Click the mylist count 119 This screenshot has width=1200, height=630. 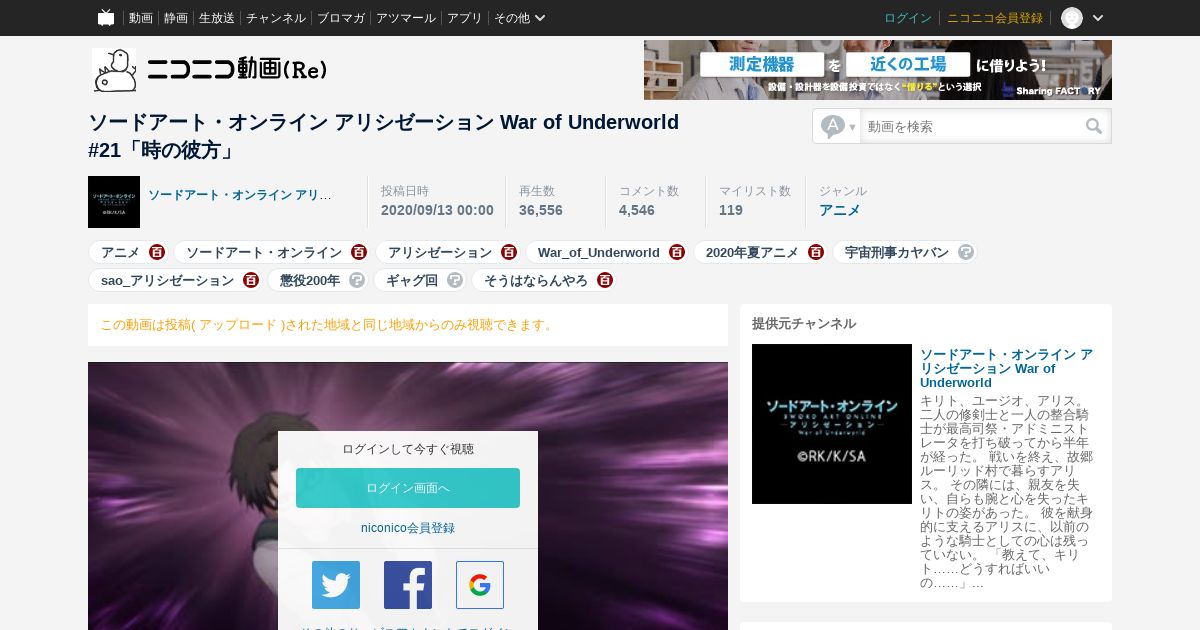(x=731, y=210)
